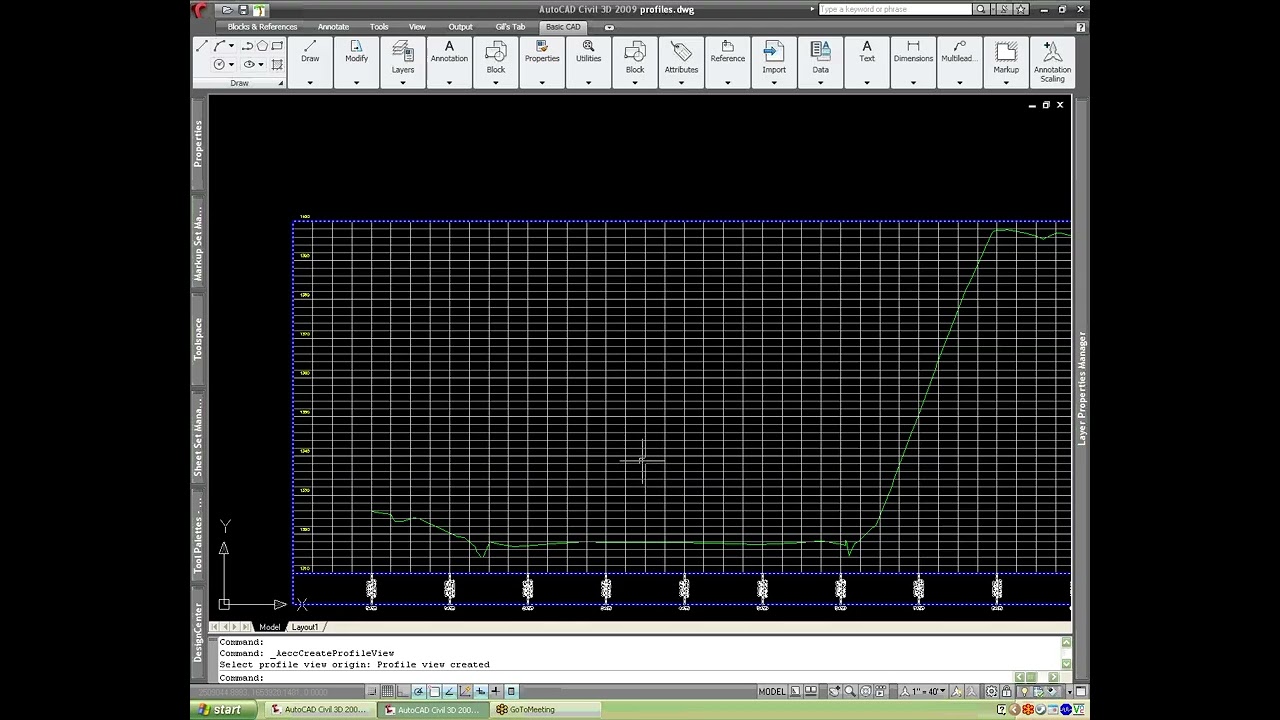Click command window scroll down arrow
Image resolution: width=1280 pixels, height=720 pixels.
click(1066, 665)
